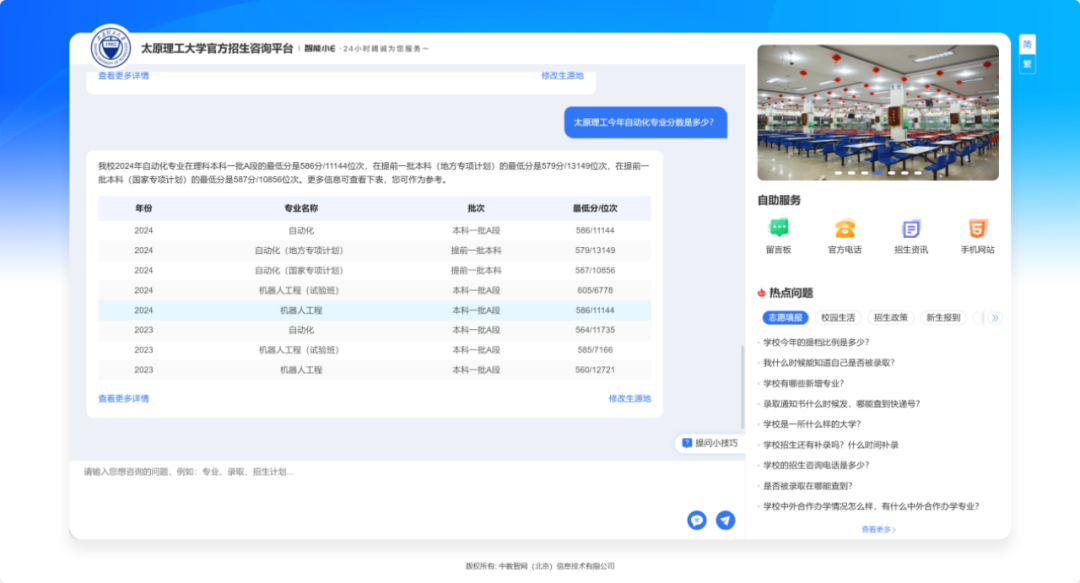Expand more hot-topic categories with double-arrow

(994, 318)
